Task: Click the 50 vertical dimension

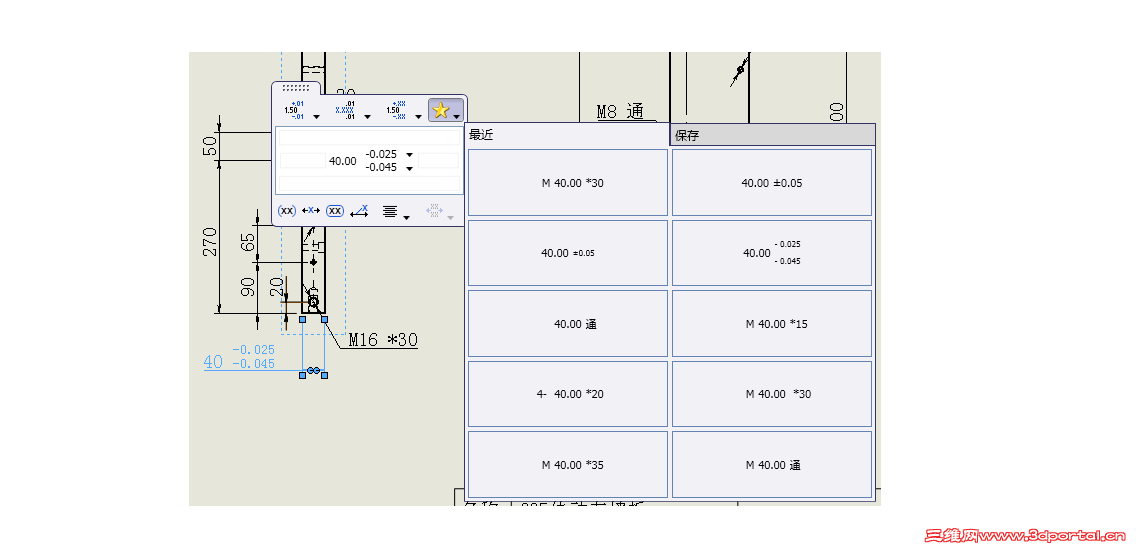Action: 210,146
